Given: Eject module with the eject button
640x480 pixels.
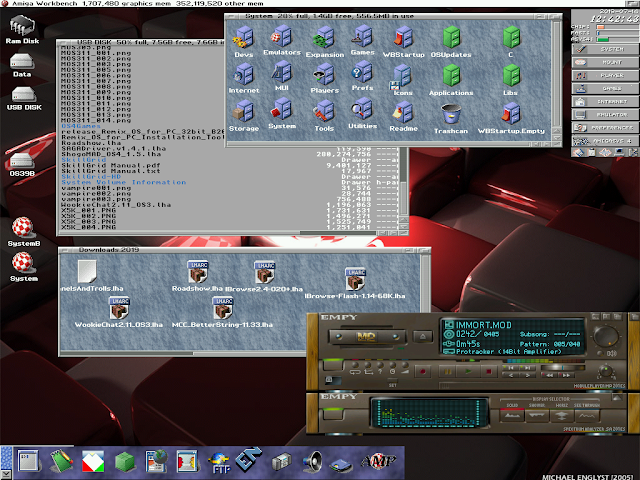Looking at the screenshot, I should (423, 337).
